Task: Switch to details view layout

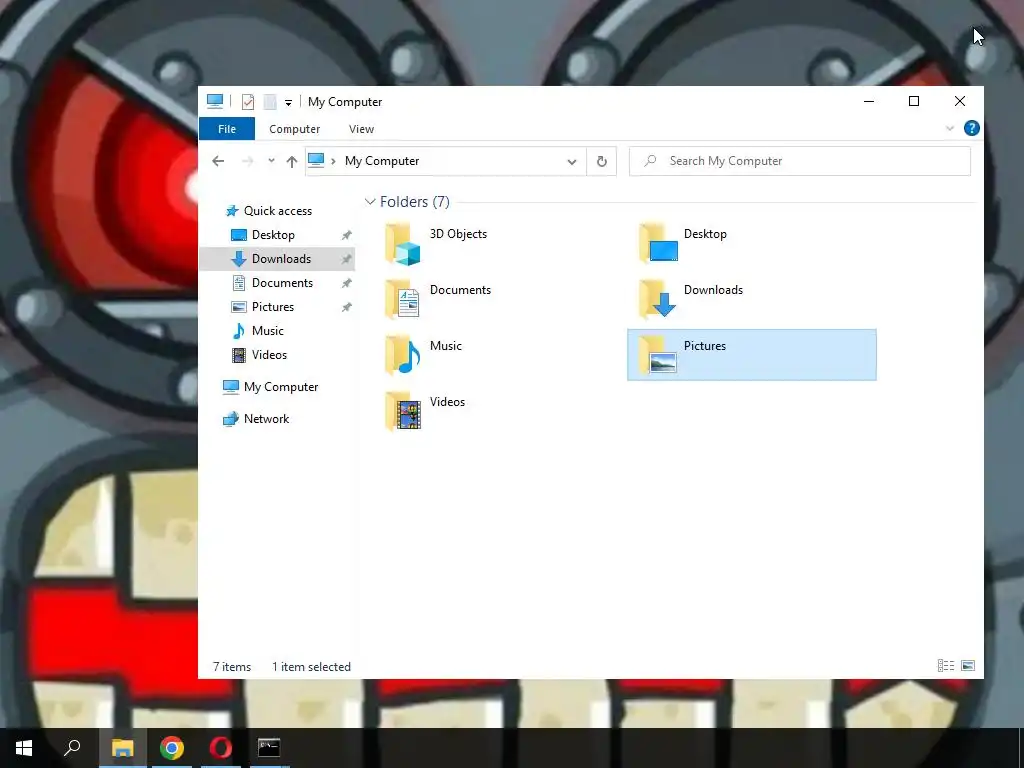Action: (946, 665)
